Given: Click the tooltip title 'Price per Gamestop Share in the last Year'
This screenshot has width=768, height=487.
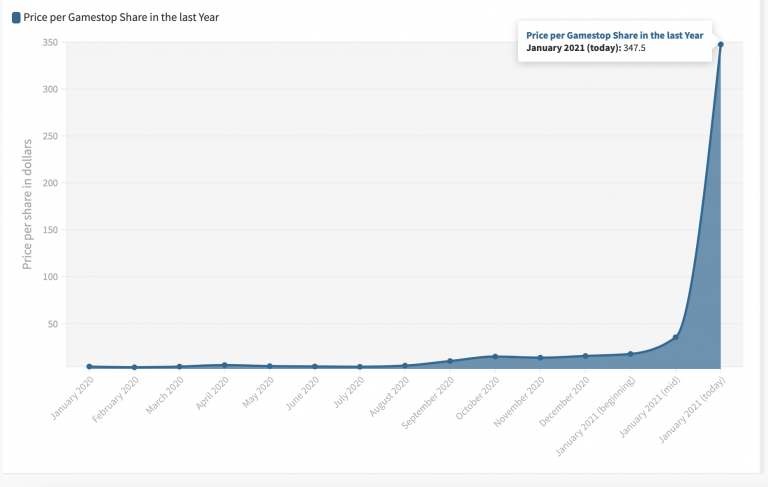Looking at the screenshot, I should point(615,35).
